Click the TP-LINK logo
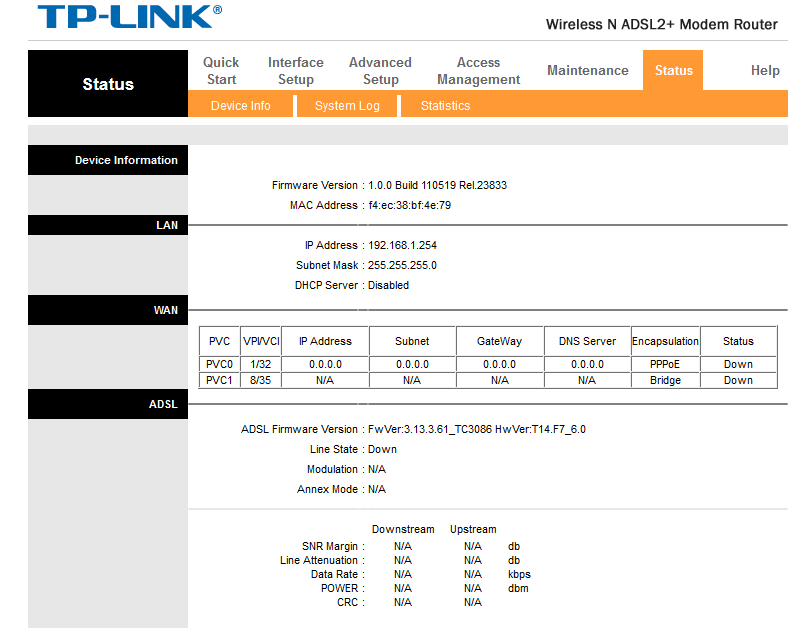791x628 pixels. pos(130,18)
